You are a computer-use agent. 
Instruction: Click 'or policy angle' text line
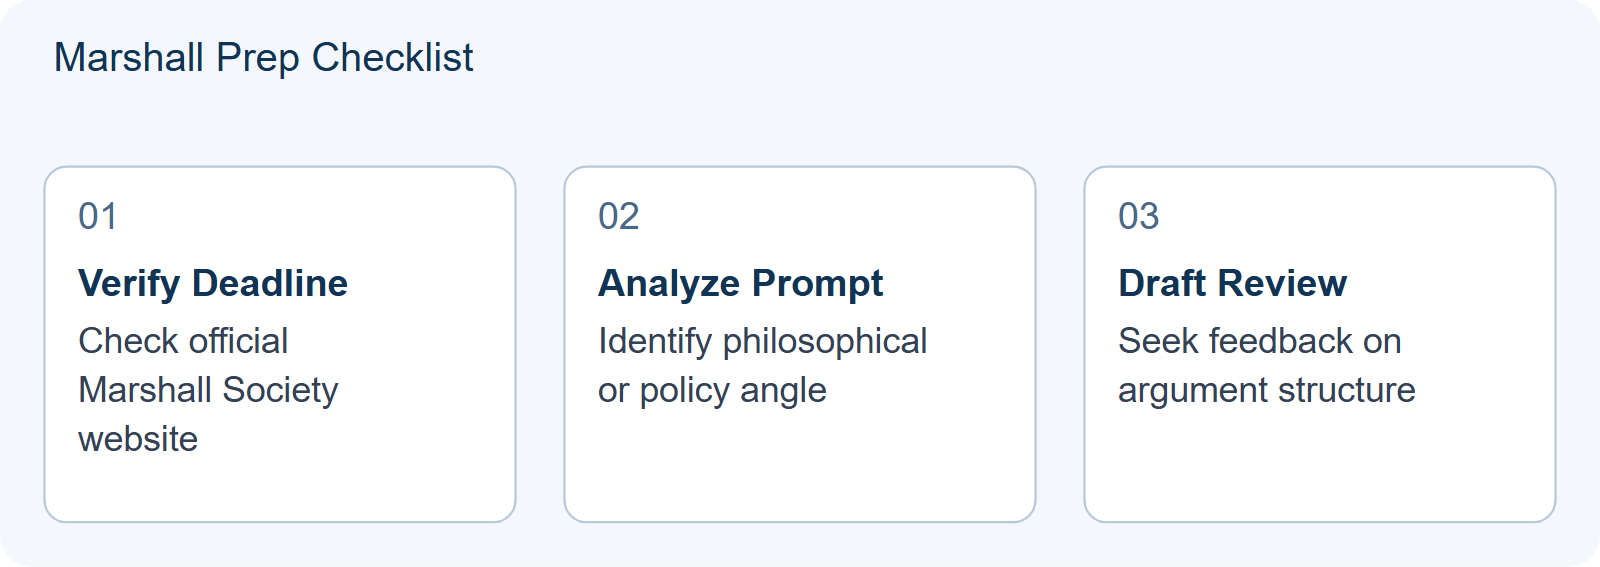tap(712, 390)
